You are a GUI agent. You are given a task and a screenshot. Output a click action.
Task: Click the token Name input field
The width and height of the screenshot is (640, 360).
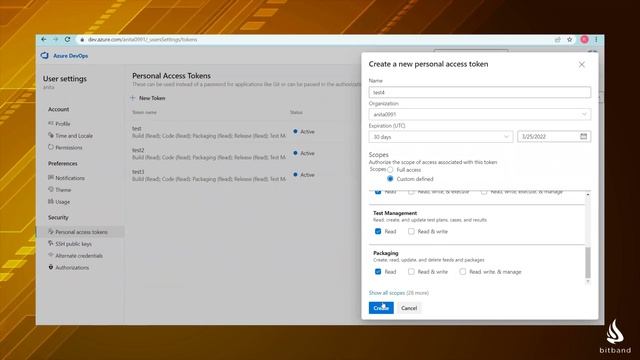pos(480,92)
